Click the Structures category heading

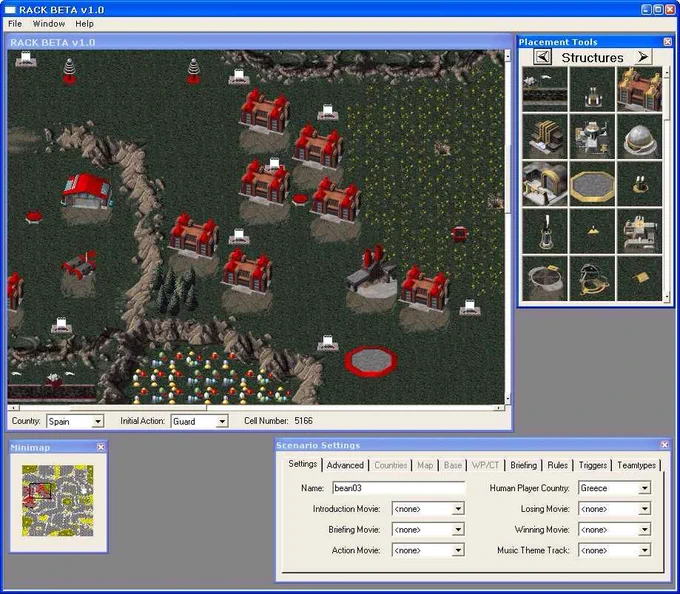coord(592,57)
